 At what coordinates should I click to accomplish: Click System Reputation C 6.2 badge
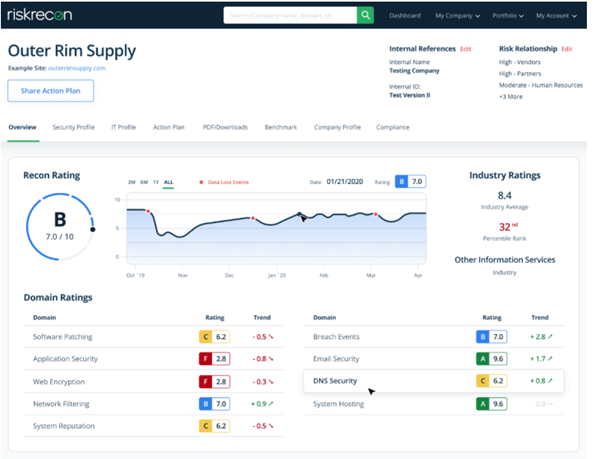215,426
